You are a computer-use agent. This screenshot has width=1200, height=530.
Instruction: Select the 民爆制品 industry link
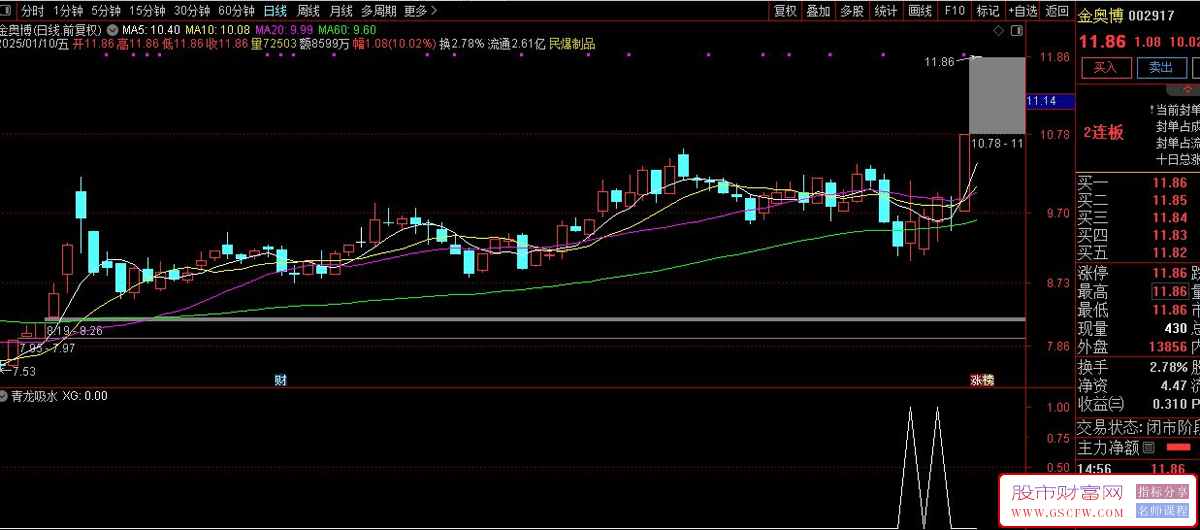572,44
